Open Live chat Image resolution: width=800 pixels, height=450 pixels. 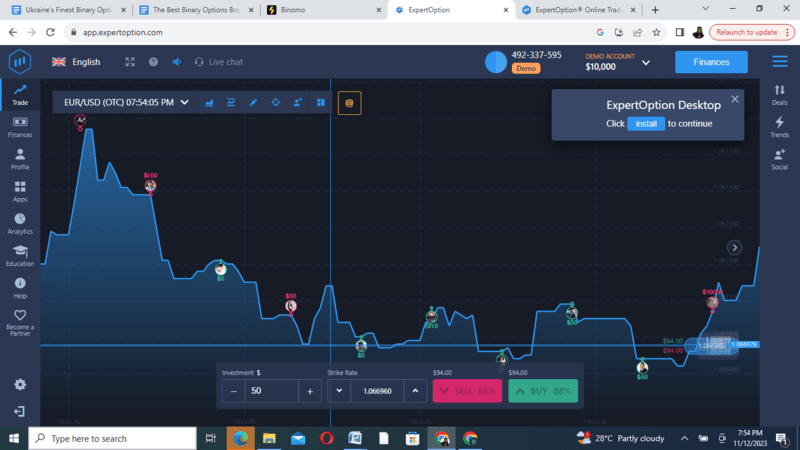[x=219, y=62]
